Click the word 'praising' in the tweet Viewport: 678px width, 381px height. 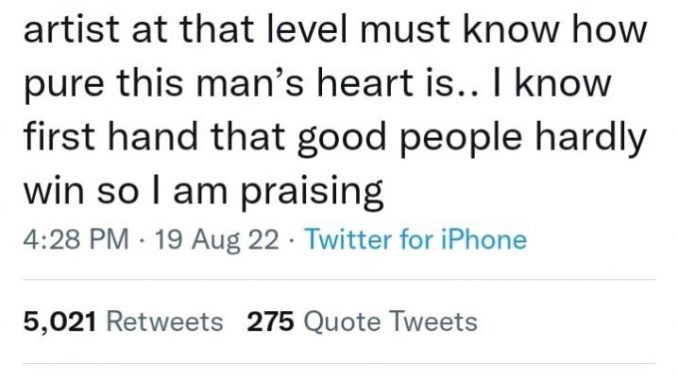coord(312,191)
